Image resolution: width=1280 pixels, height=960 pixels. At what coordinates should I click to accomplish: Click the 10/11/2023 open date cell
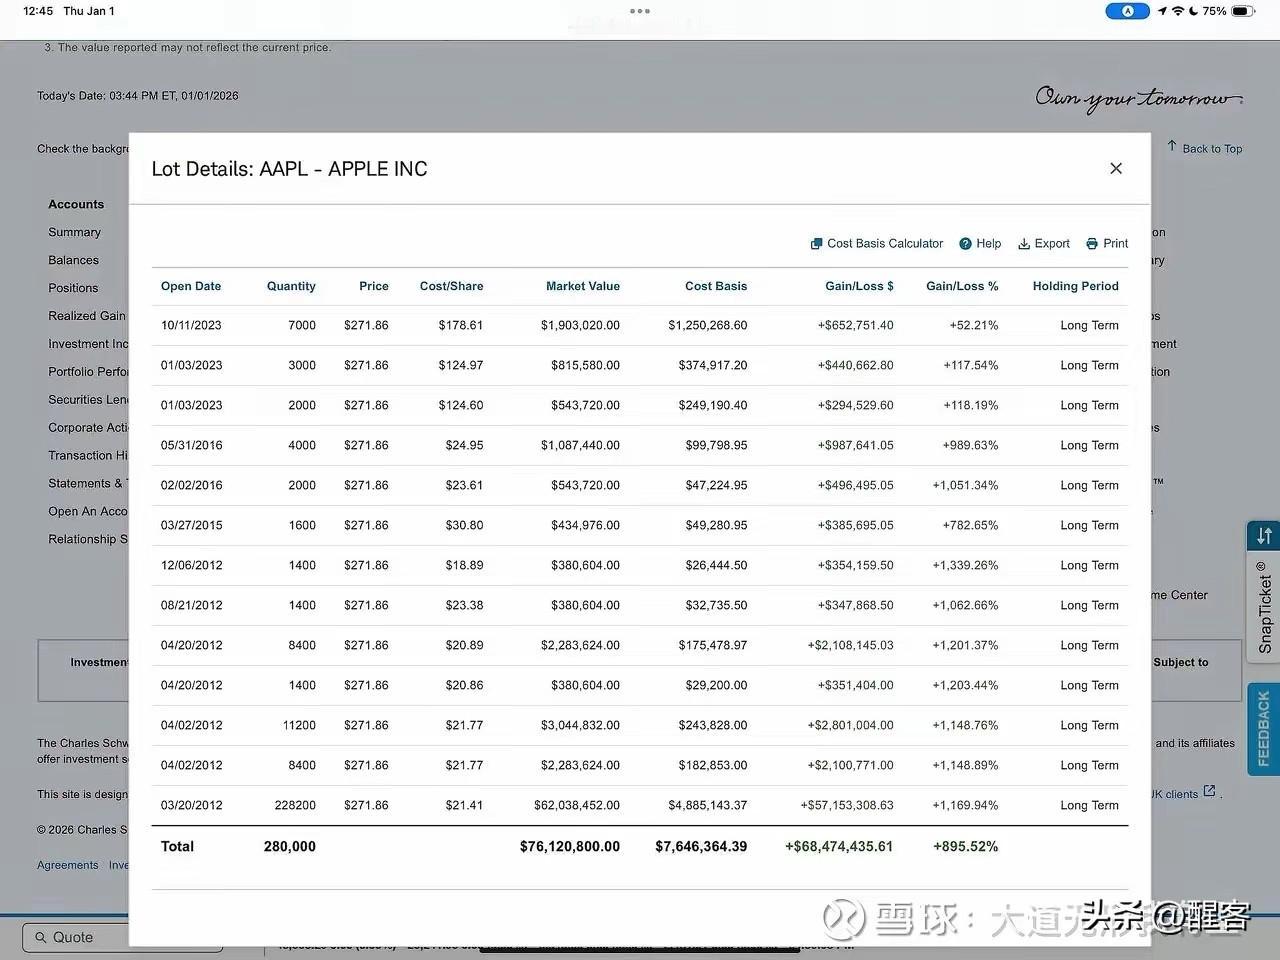pos(191,325)
